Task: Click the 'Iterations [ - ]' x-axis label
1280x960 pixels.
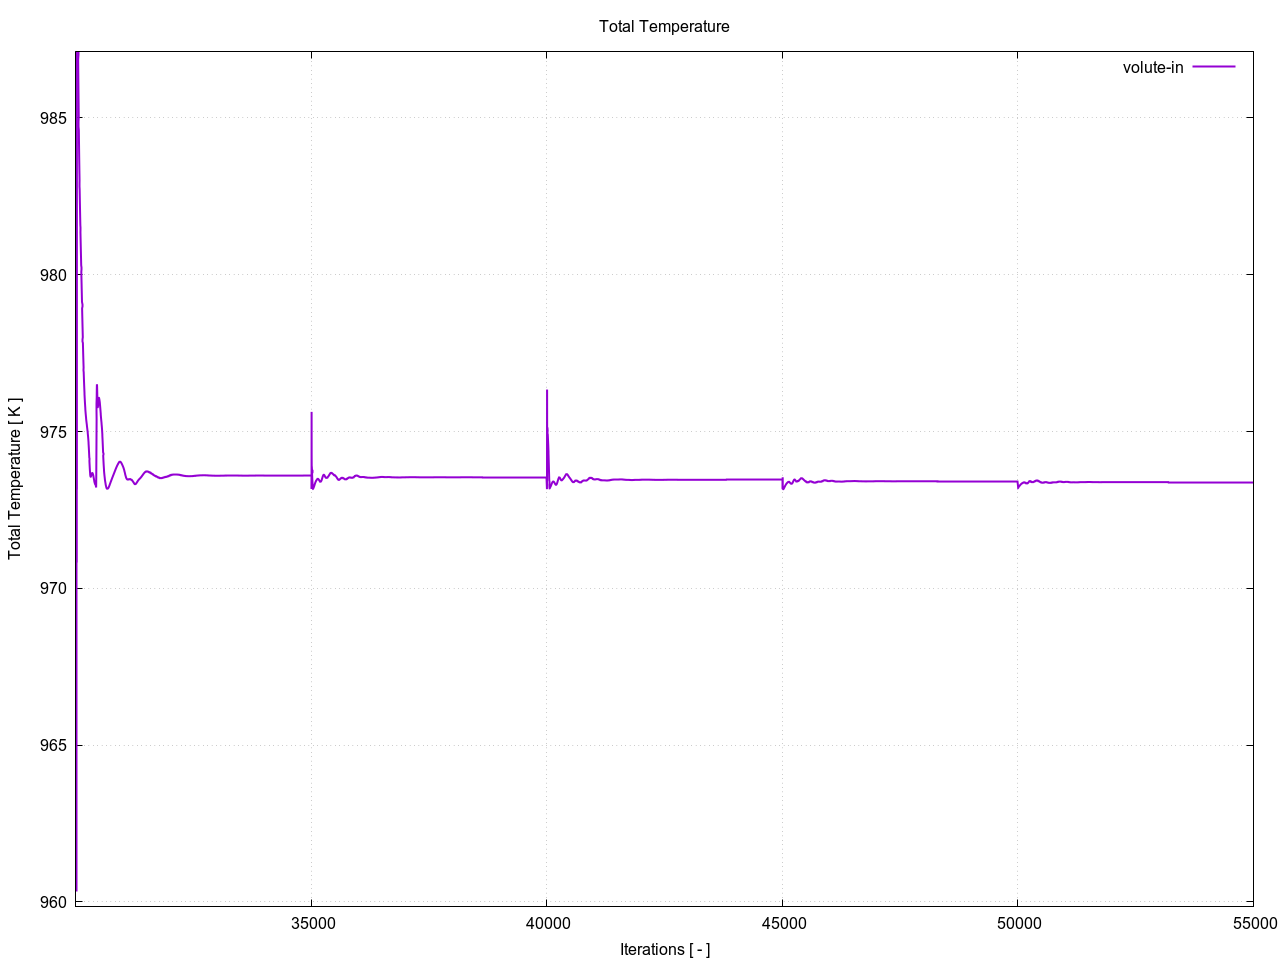Action: click(x=664, y=949)
